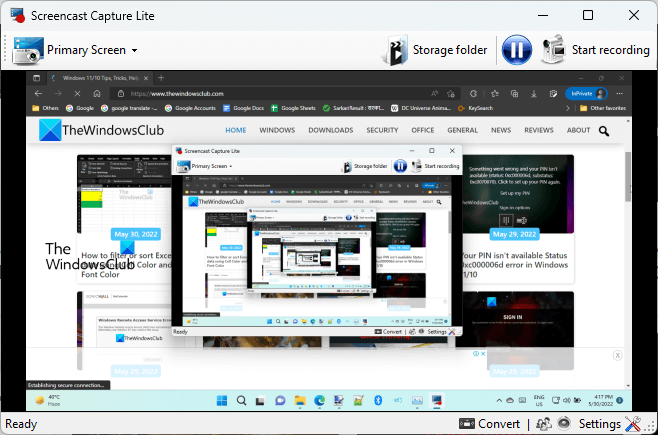Open the Others bookmarks folder

pyautogui.click(x=45, y=108)
